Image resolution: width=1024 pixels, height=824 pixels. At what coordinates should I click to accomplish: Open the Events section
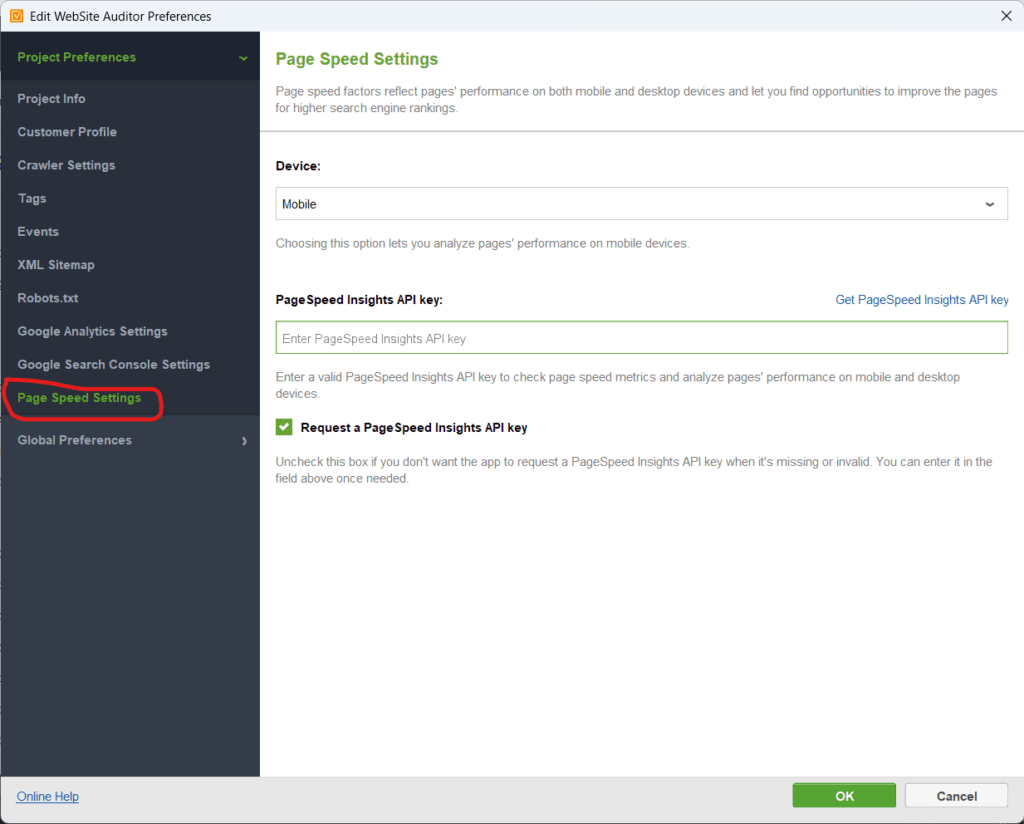coord(38,231)
